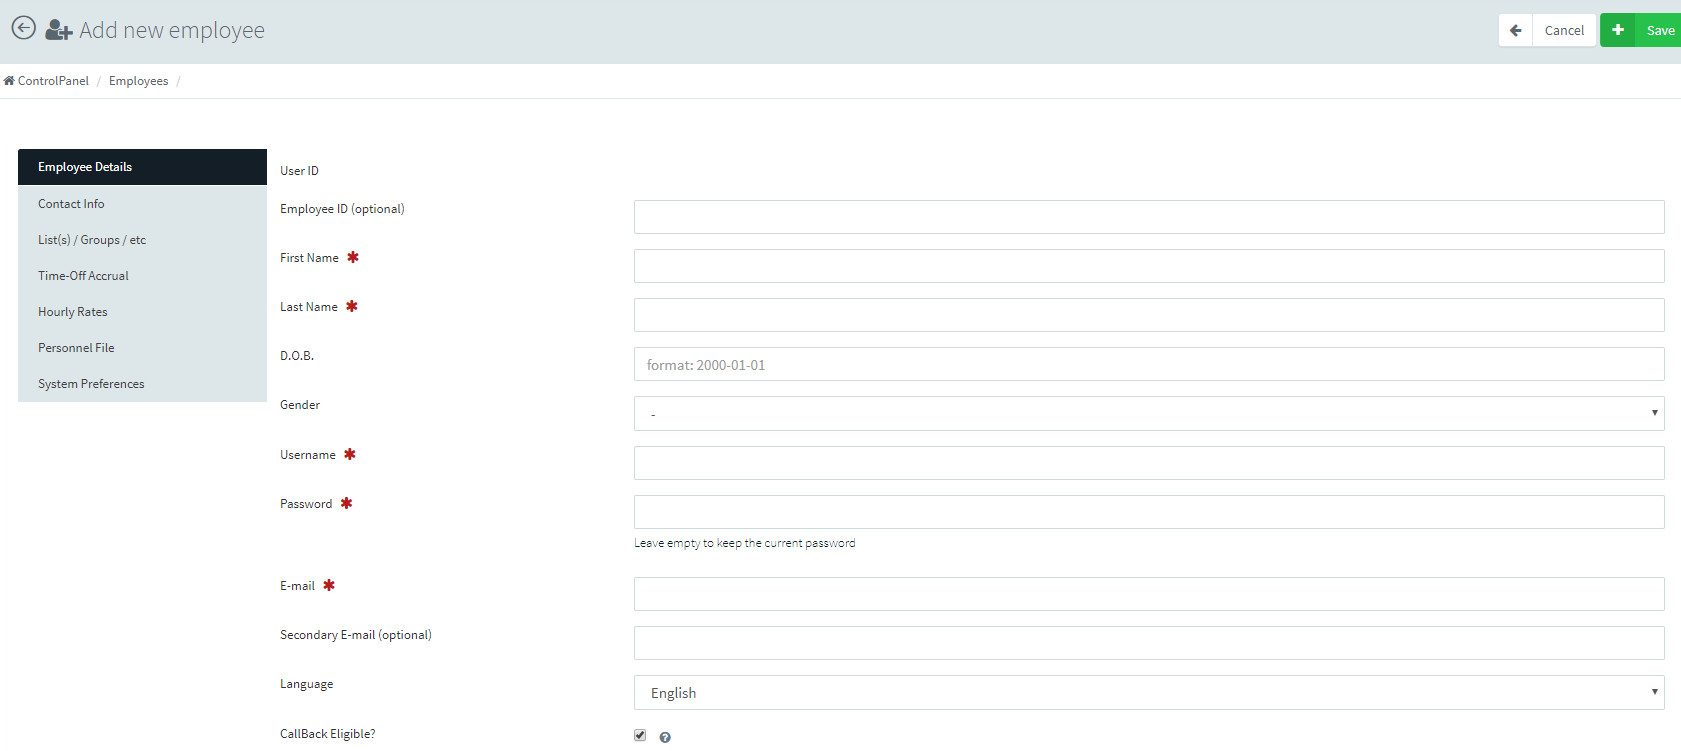This screenshot has height=751, width=1681.
Task: Click the Username input field
Action: 1149,463
